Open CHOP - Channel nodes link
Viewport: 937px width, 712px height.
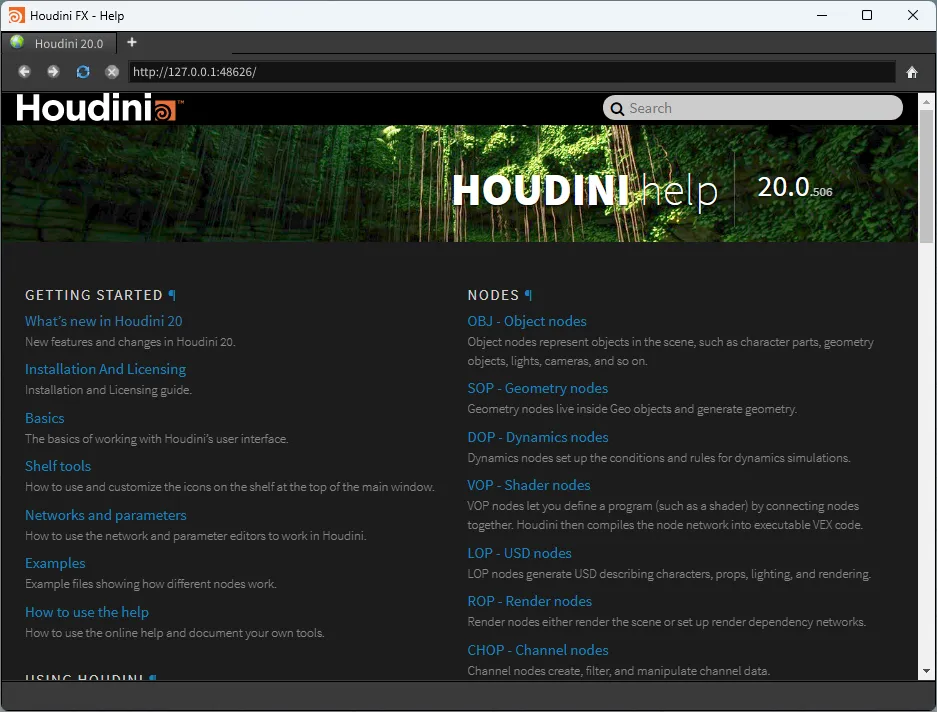click(538, 650)
